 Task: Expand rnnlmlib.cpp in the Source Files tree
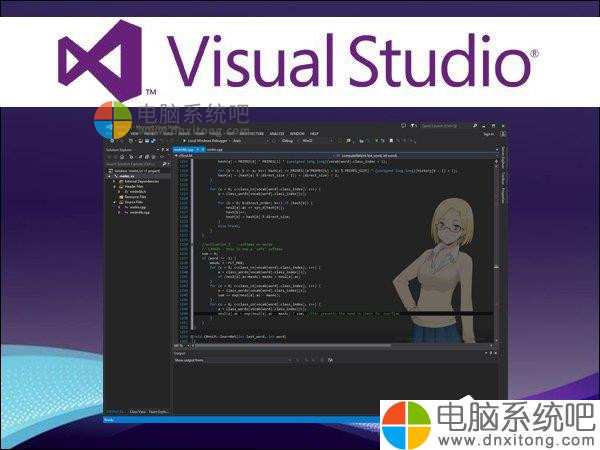[x=120, y=212]
